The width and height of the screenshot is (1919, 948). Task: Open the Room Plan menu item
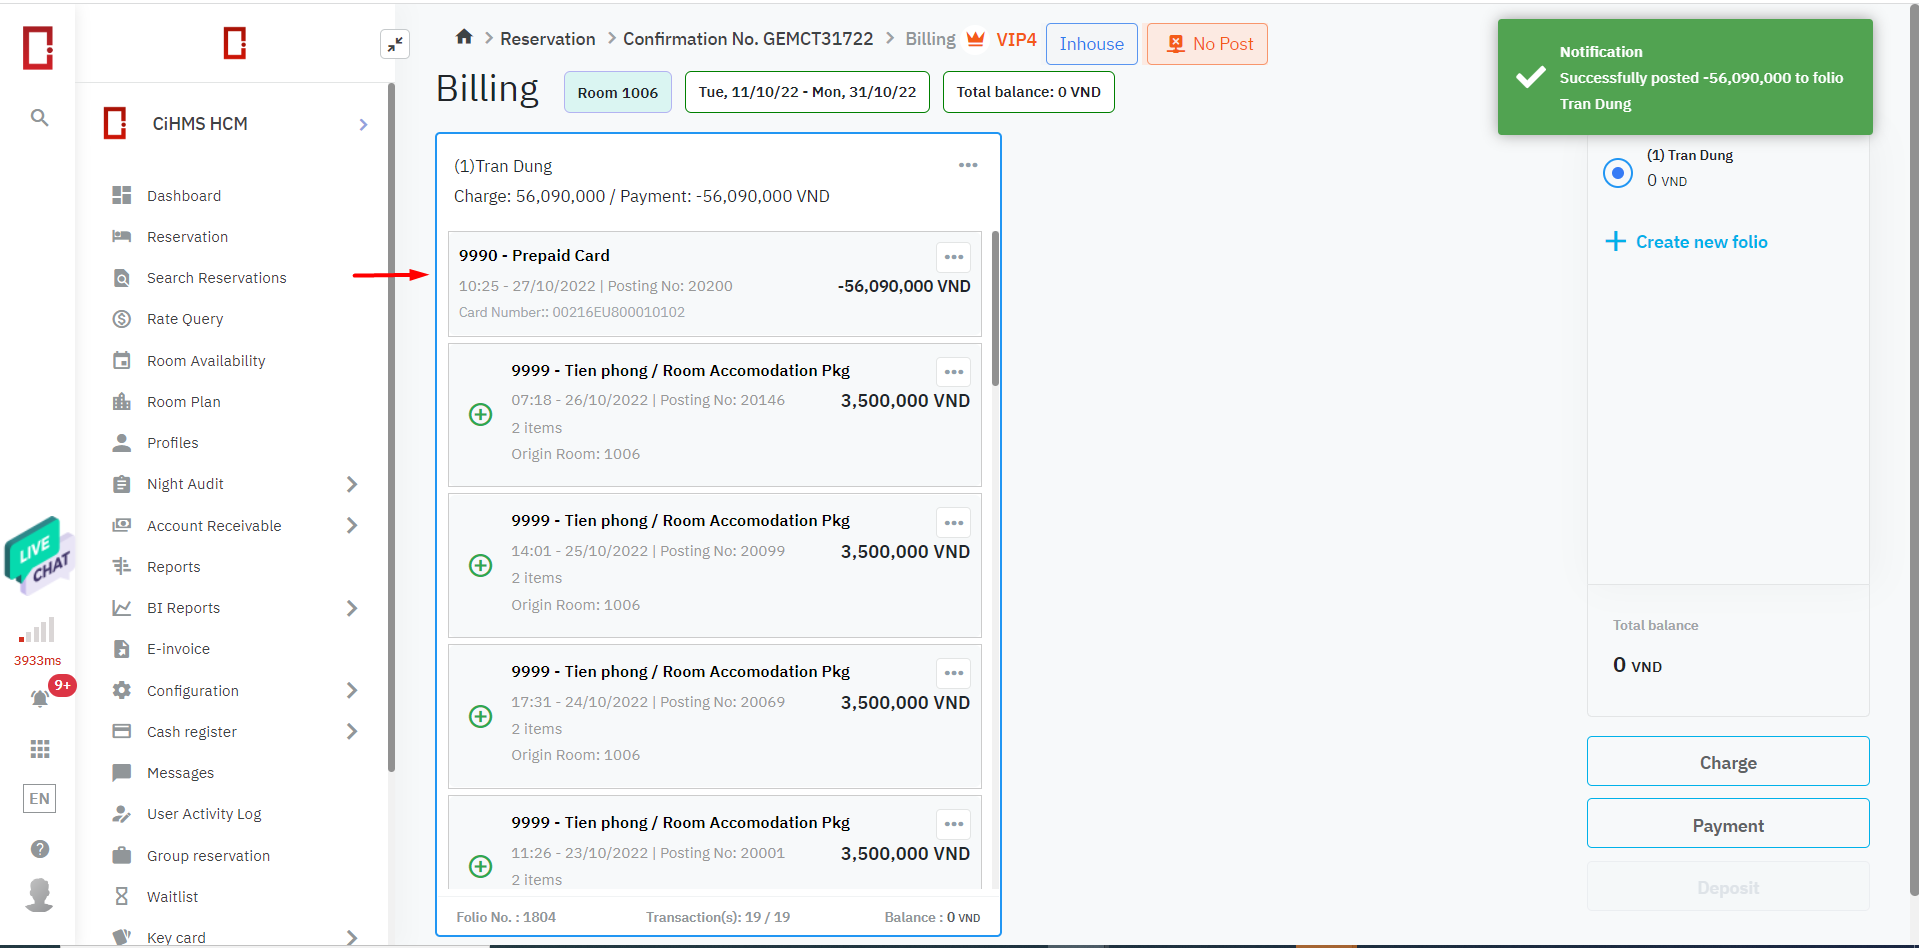tap(184, 402)
